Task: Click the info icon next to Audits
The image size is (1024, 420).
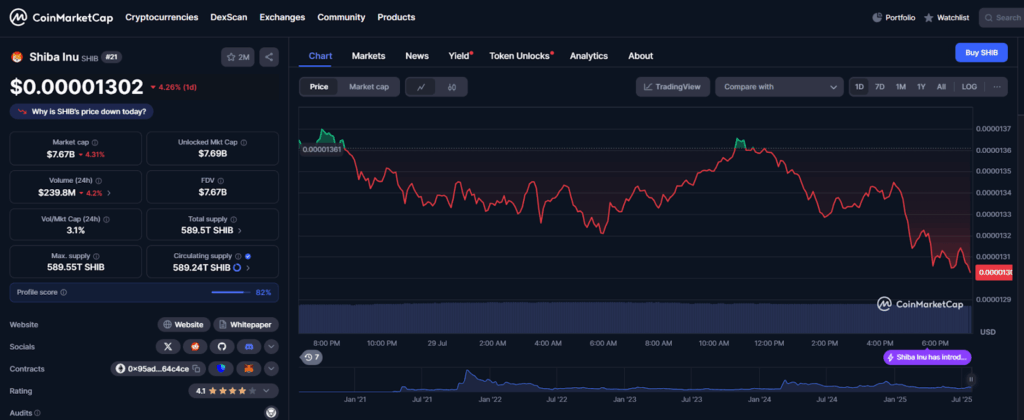Action: (x=37, y=413)
